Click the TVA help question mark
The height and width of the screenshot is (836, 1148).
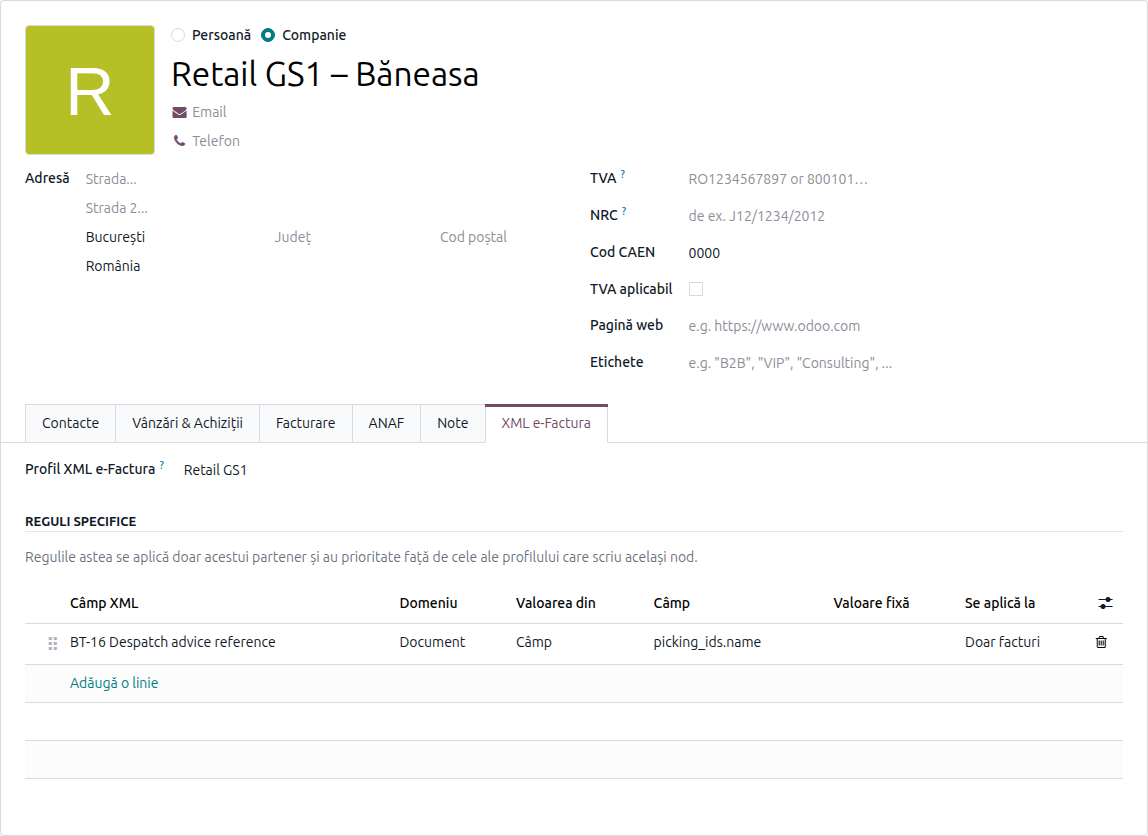point(623,174)
